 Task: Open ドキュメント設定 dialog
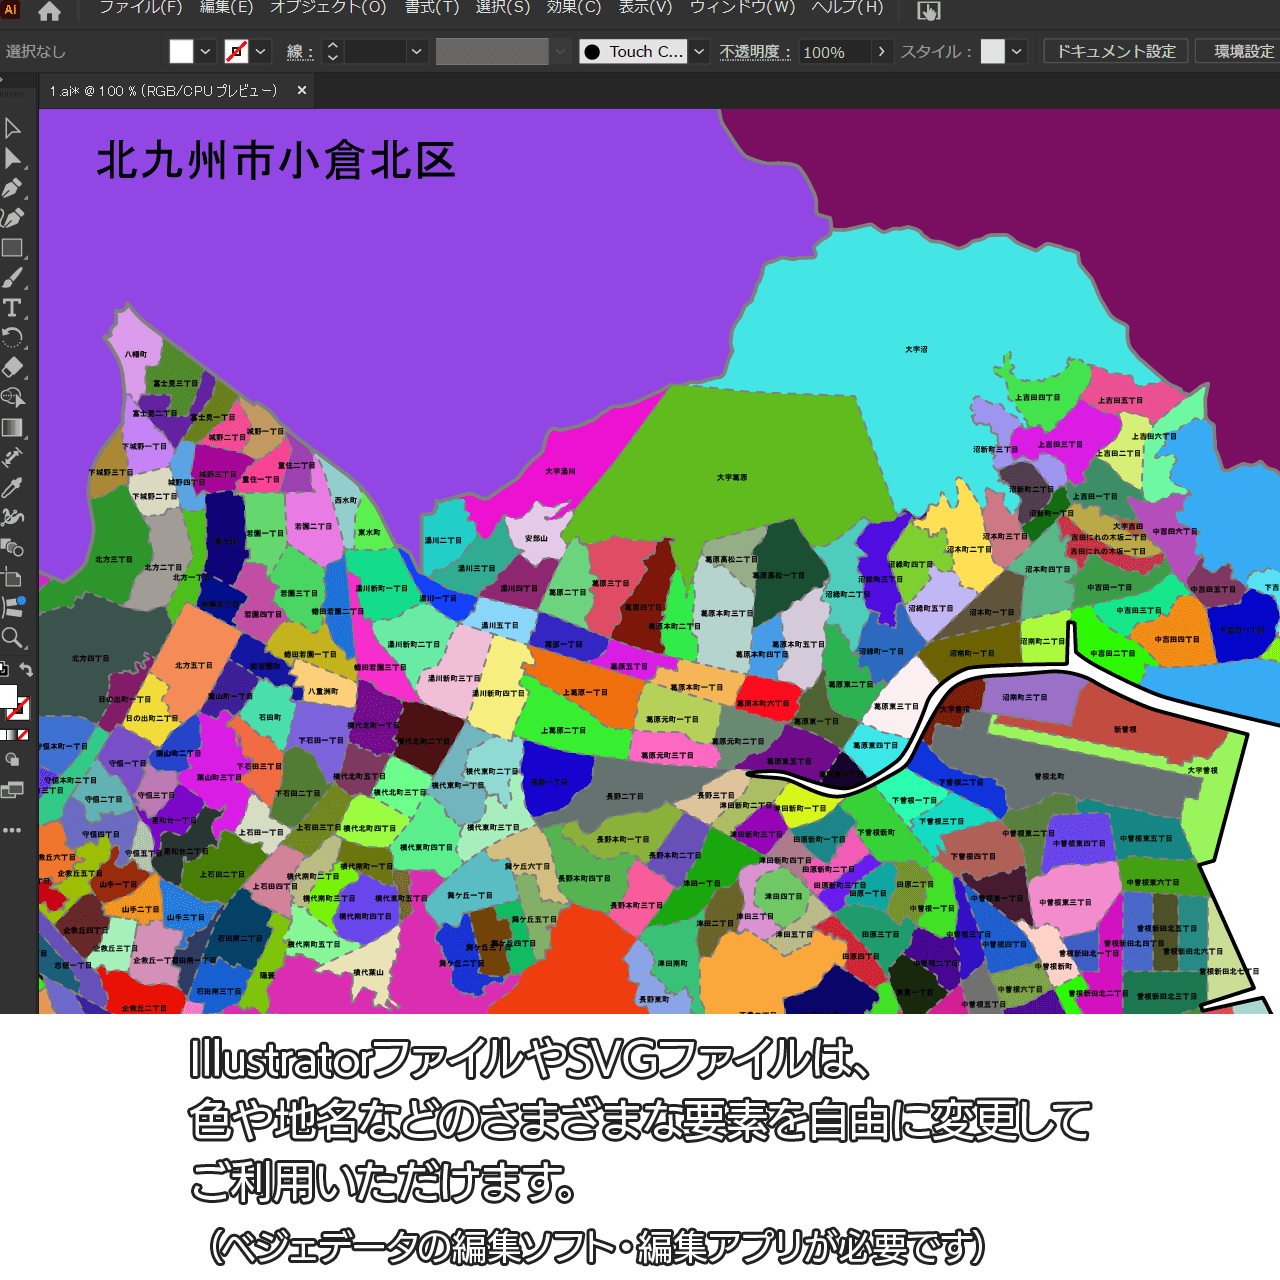click(x=1116, y=51)
